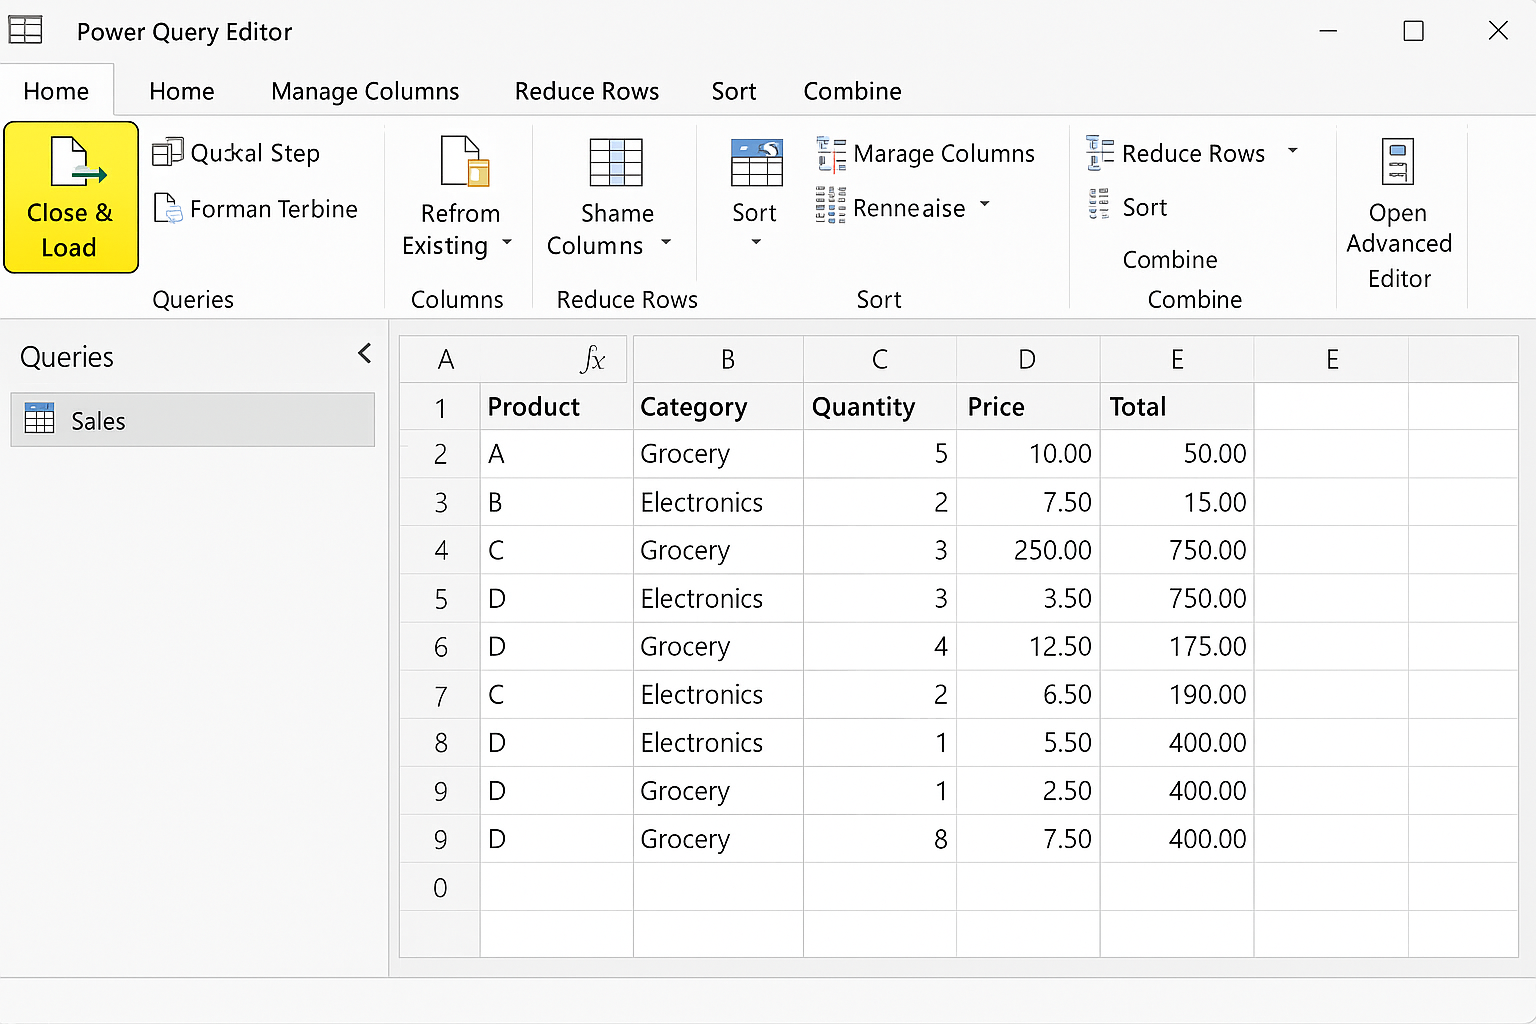1536x1024 pixels.
Task: Select the first Home tab
Action: click(56, 91)
